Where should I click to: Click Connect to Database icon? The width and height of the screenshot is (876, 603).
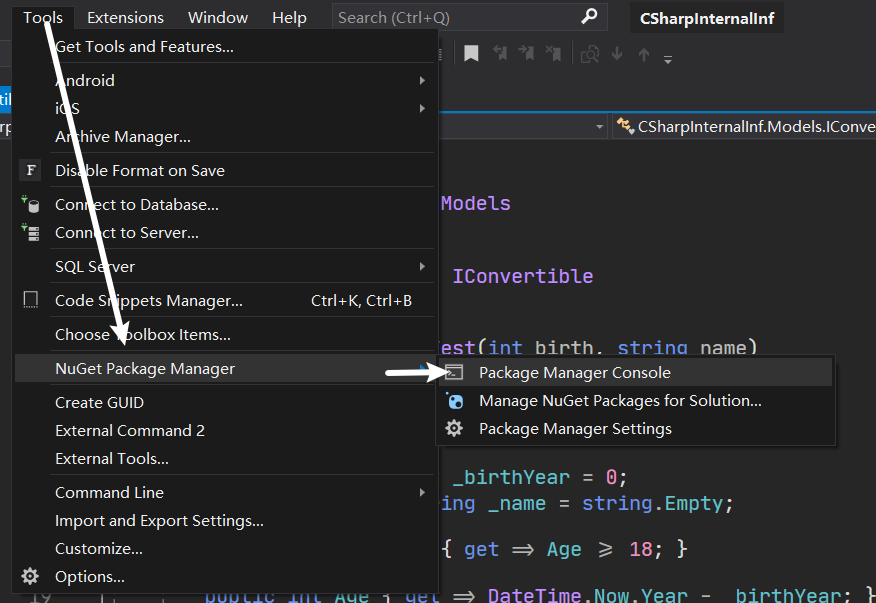click(x=31, y=205)
